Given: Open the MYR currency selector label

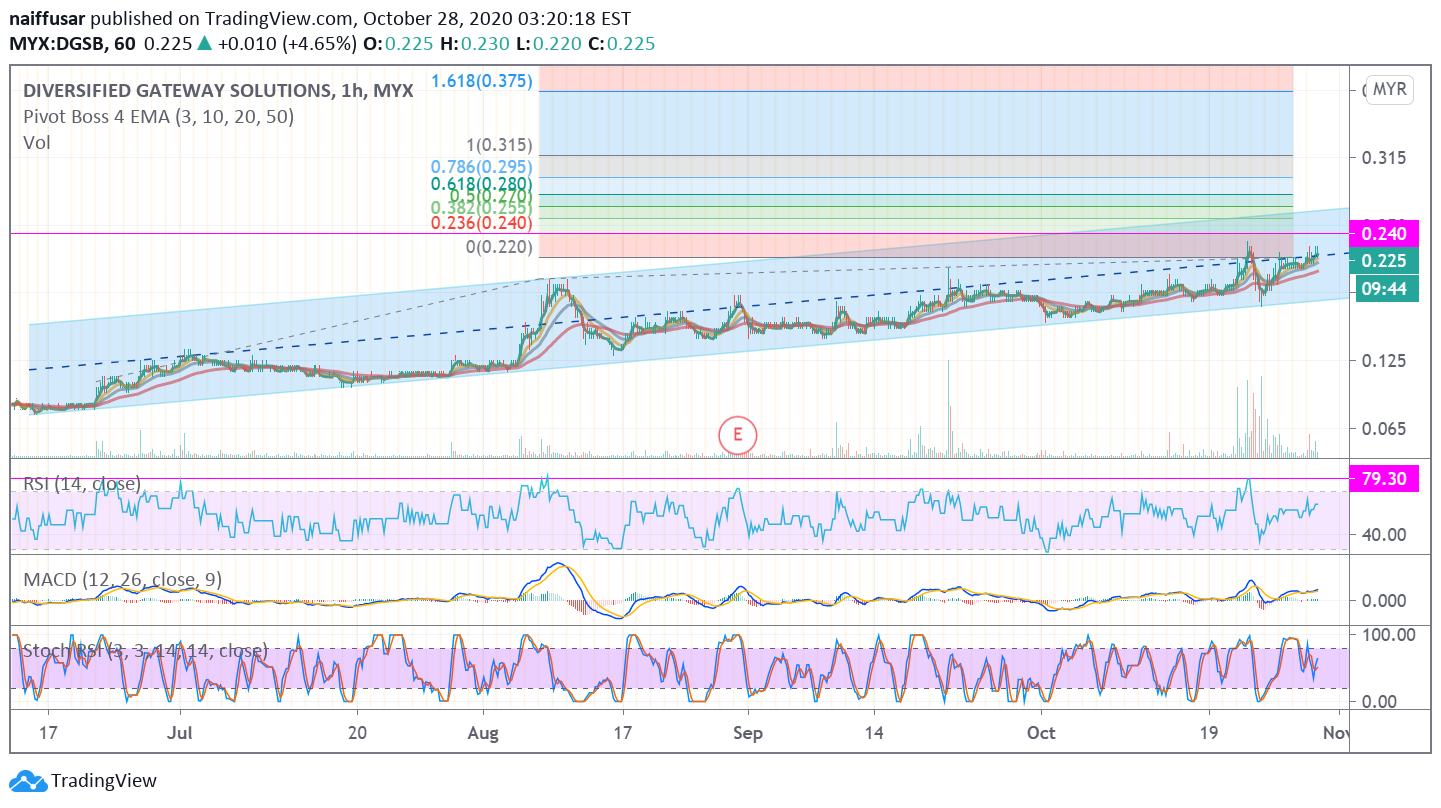Looking at the screenshot, I should click(1390, 89).
